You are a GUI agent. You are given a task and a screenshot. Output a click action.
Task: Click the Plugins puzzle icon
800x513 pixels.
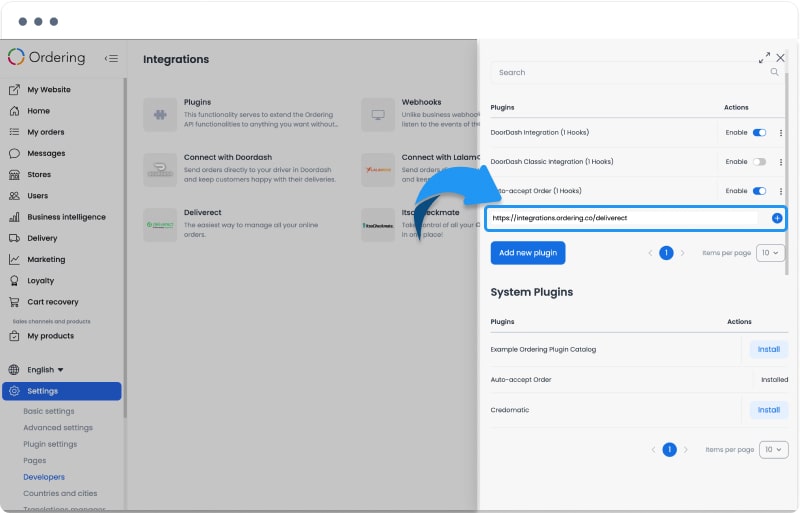(160, 115)
